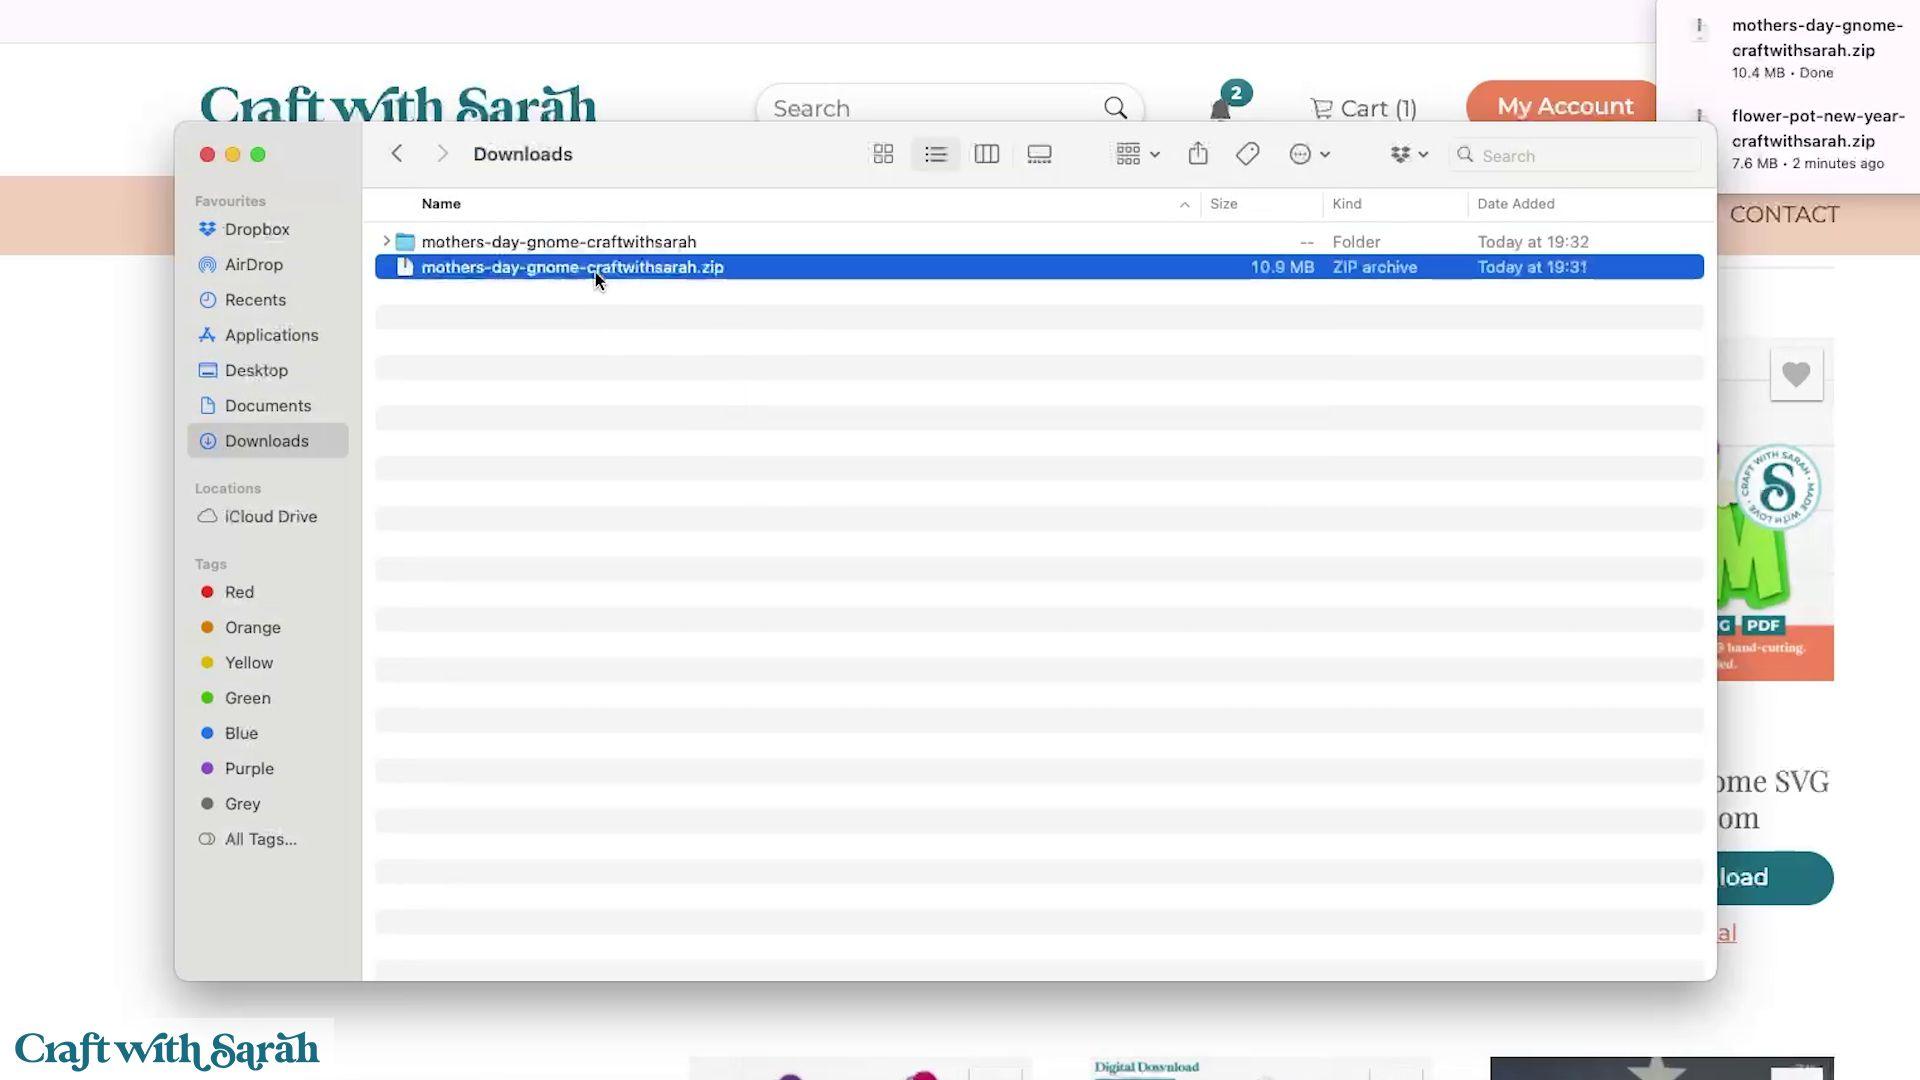Open AirDrop in Finder sidebar
The width and height of the screenshot is (1920, 1080).
tap(267, 264)
